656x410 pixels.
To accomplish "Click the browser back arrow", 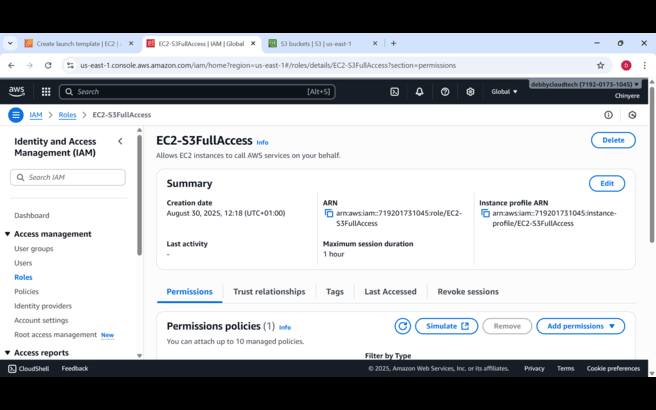I will (x=12, y=65).
